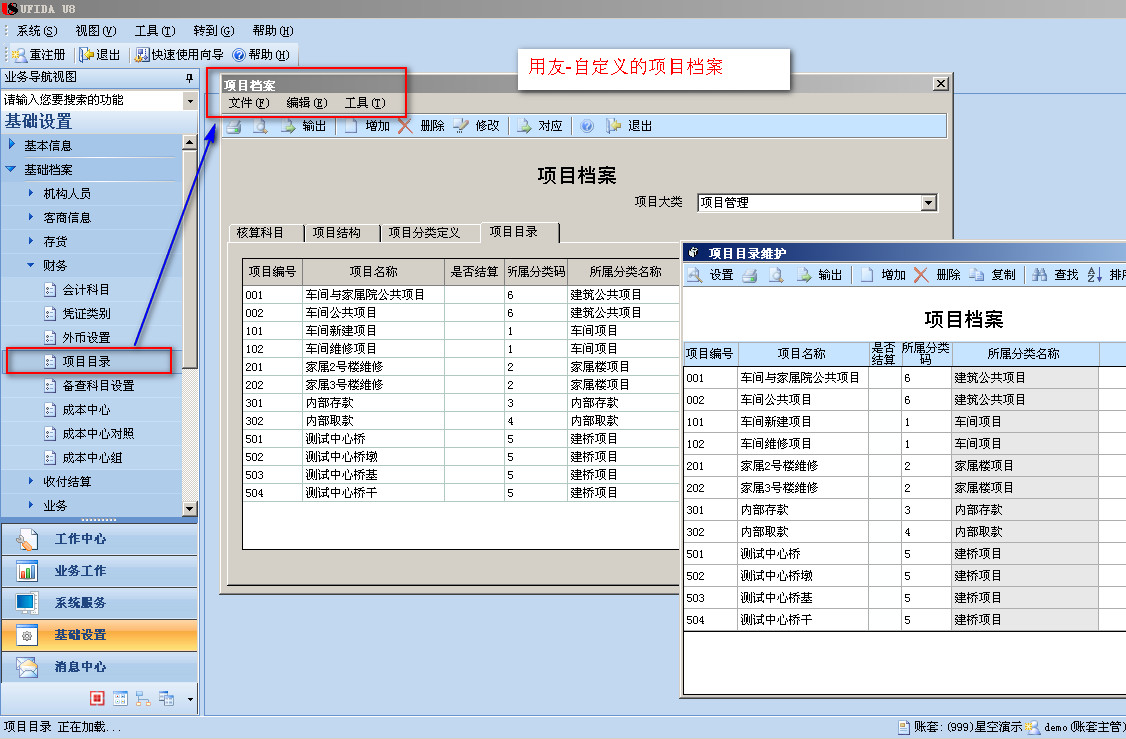Switch to the 项目分类定义 tab

[424, 233]
